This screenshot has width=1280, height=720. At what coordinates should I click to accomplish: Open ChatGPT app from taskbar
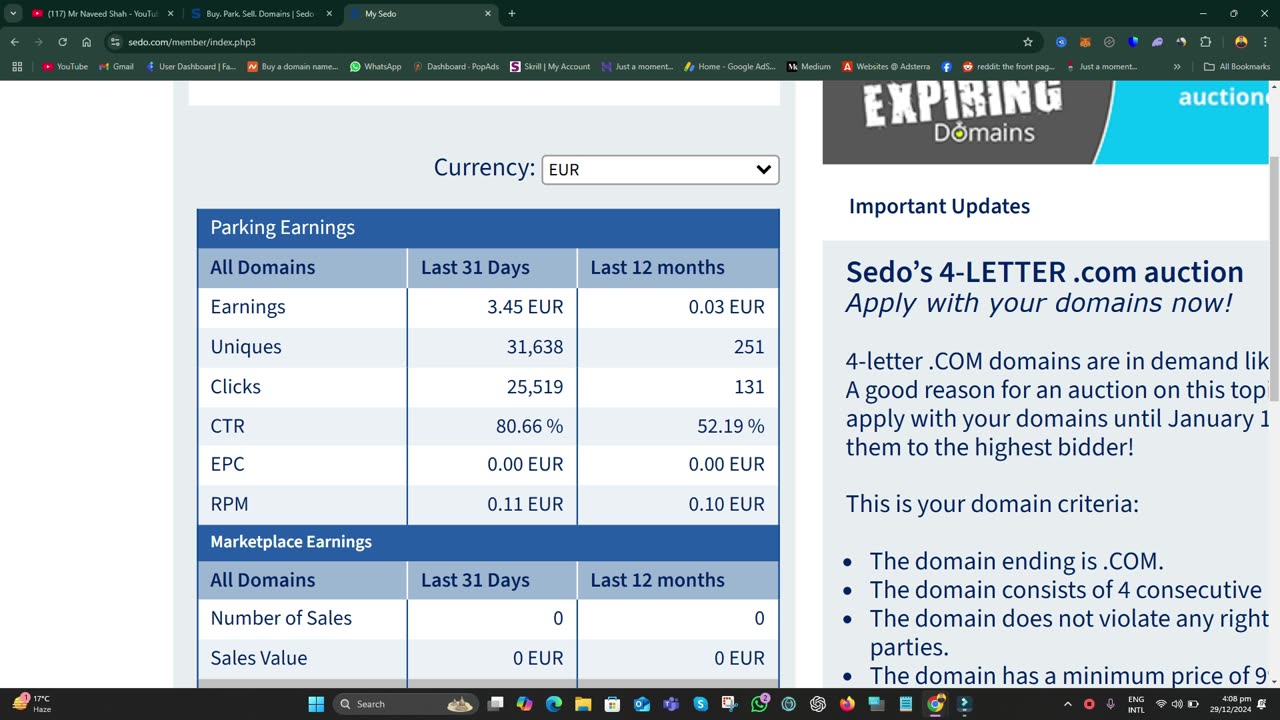[818, 704]
